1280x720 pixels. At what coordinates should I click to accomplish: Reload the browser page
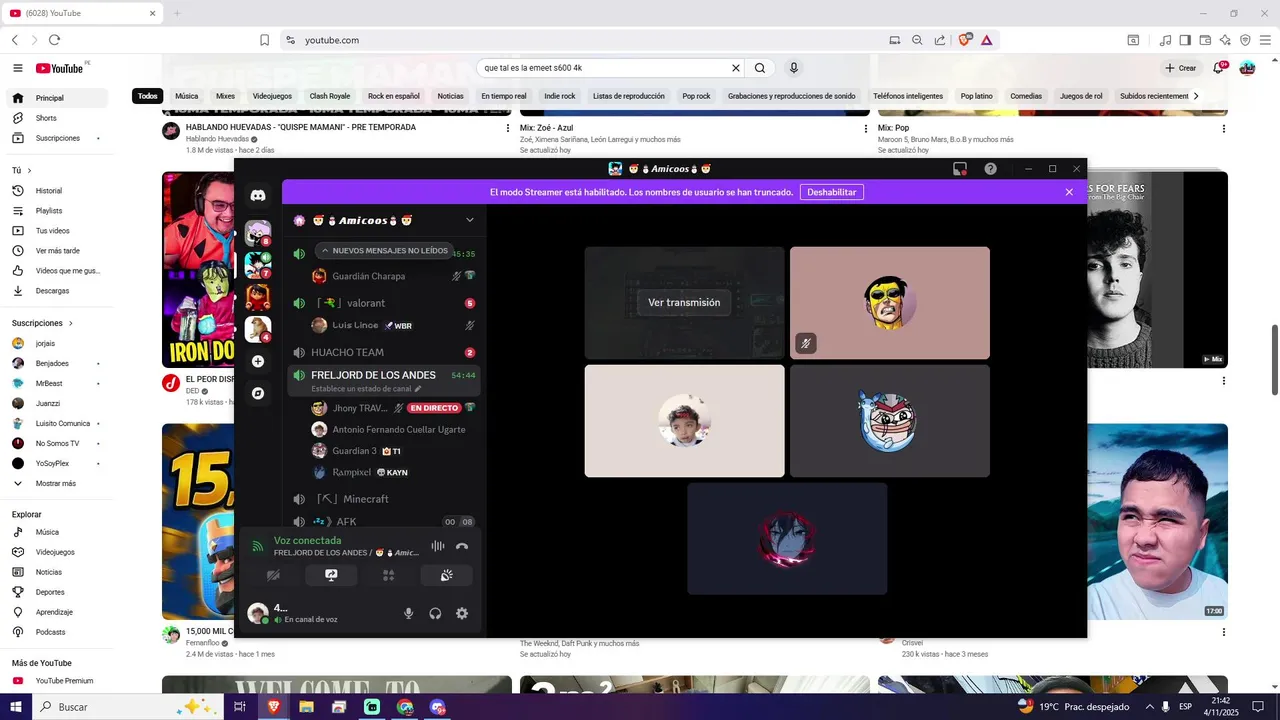click(x=54, y=40)
